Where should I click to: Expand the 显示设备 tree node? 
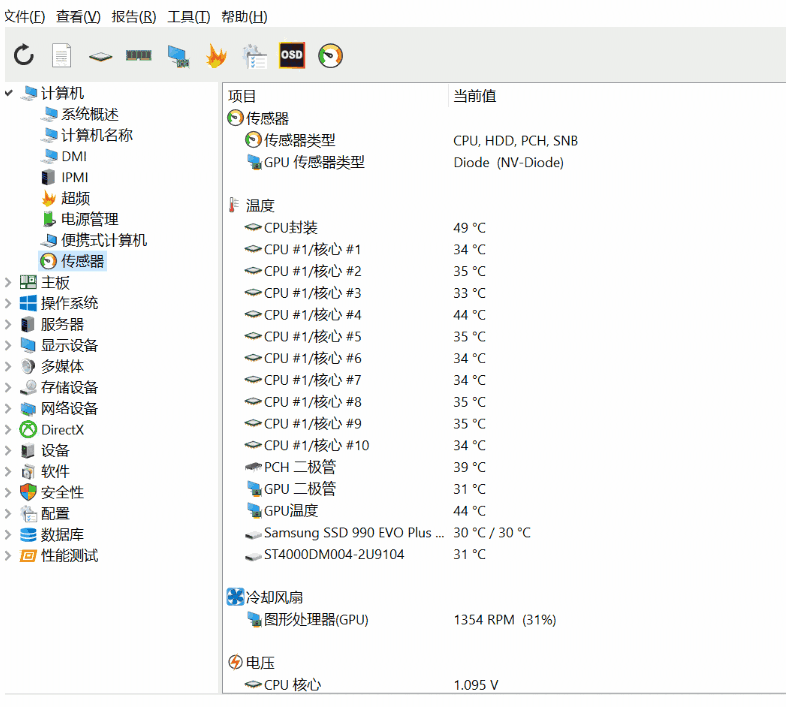click(x=9, y=345)
